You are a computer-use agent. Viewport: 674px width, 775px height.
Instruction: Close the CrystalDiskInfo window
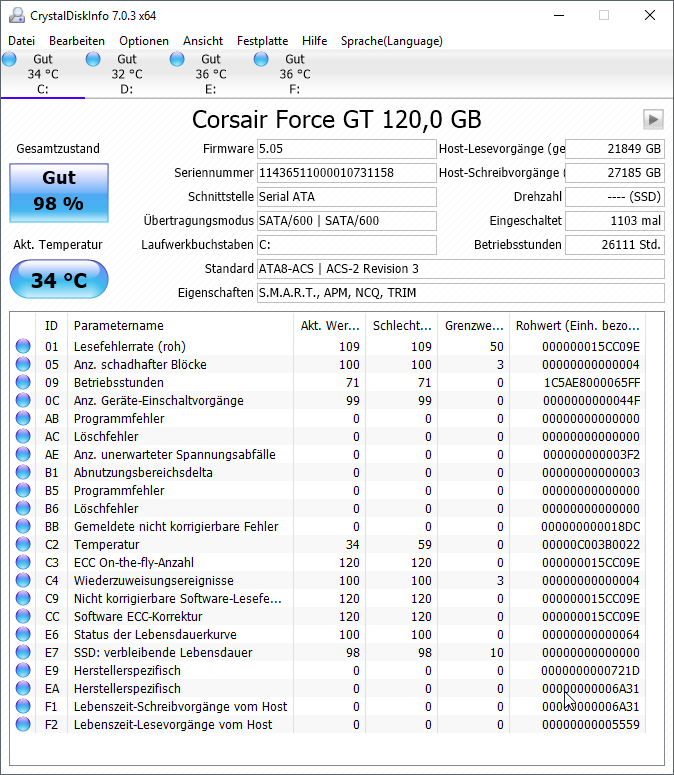click(650, 15)
